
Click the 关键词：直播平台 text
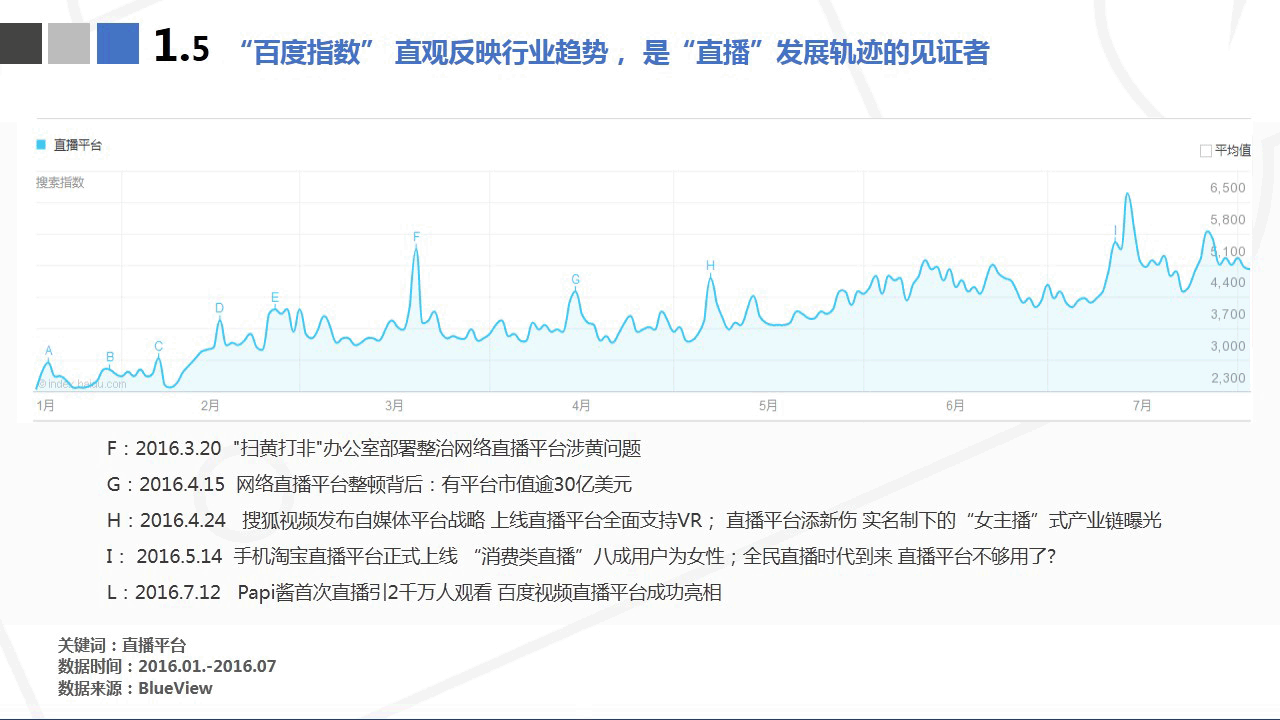[122, 646]
